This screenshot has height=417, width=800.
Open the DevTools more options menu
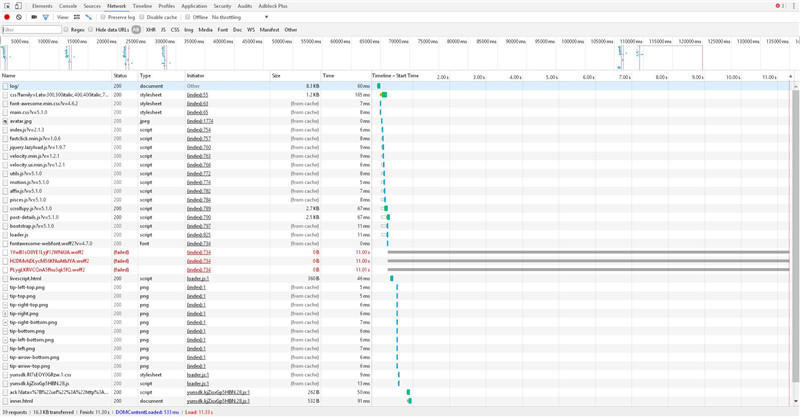pos(794,6)
